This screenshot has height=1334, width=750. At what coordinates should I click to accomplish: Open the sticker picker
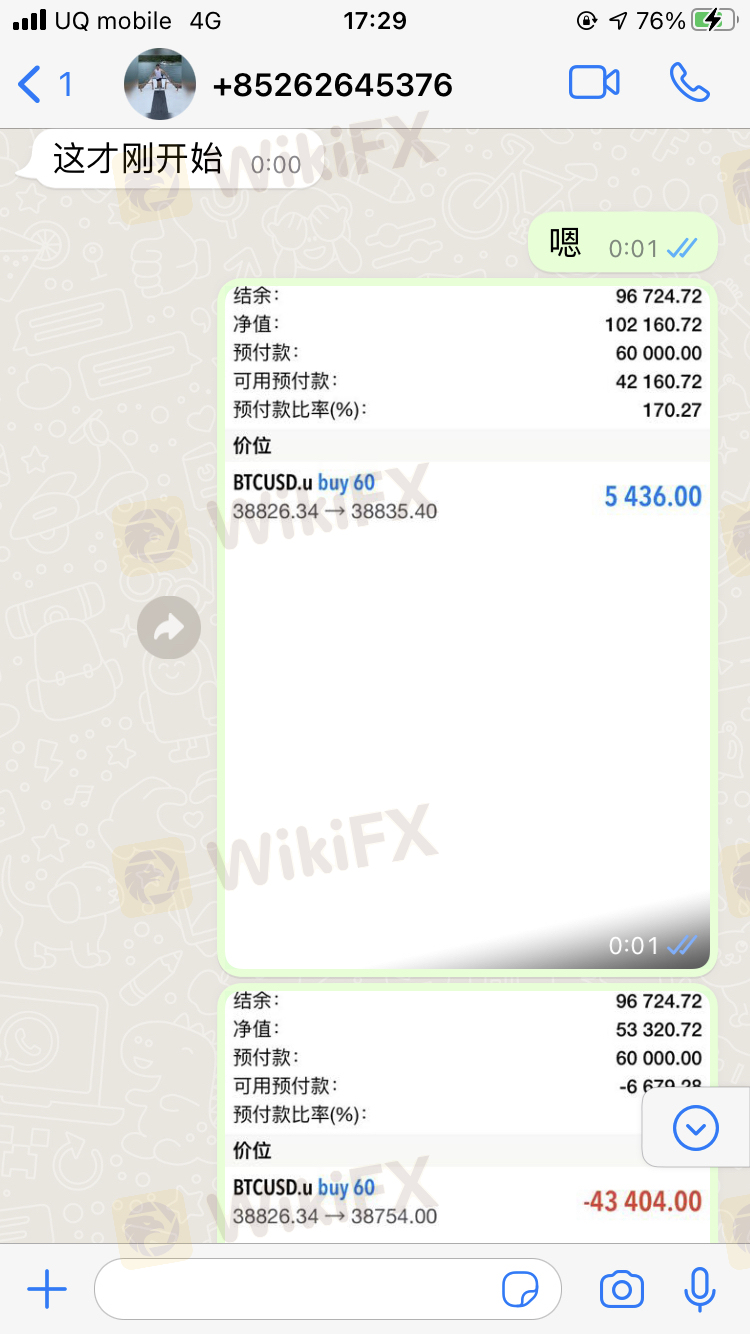(520, 1291)
